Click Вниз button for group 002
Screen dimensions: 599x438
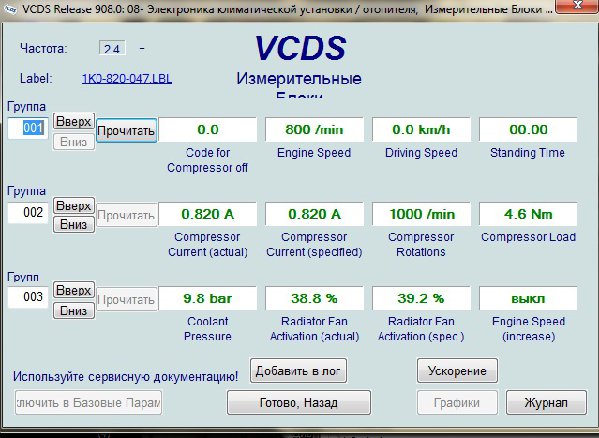[x=74, y=225]
